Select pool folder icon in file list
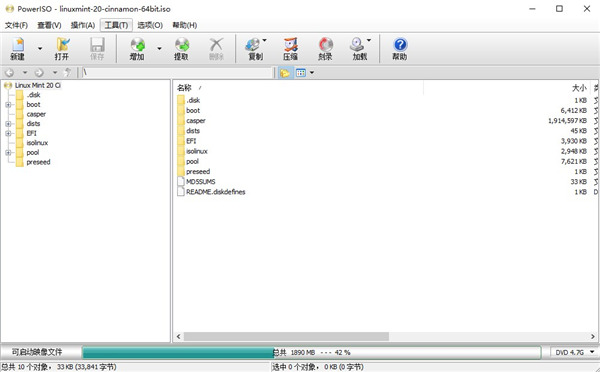Screen dimensions: 600x372 (181, 162)
